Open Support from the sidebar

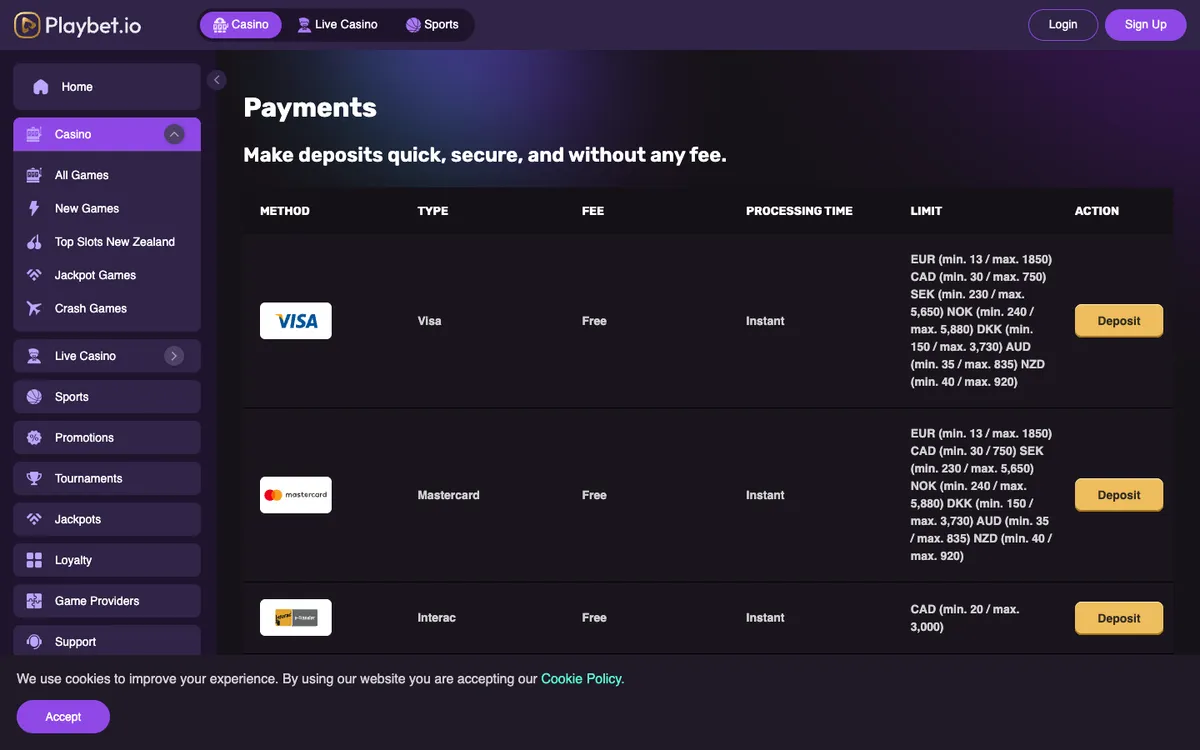pos(107,642)
